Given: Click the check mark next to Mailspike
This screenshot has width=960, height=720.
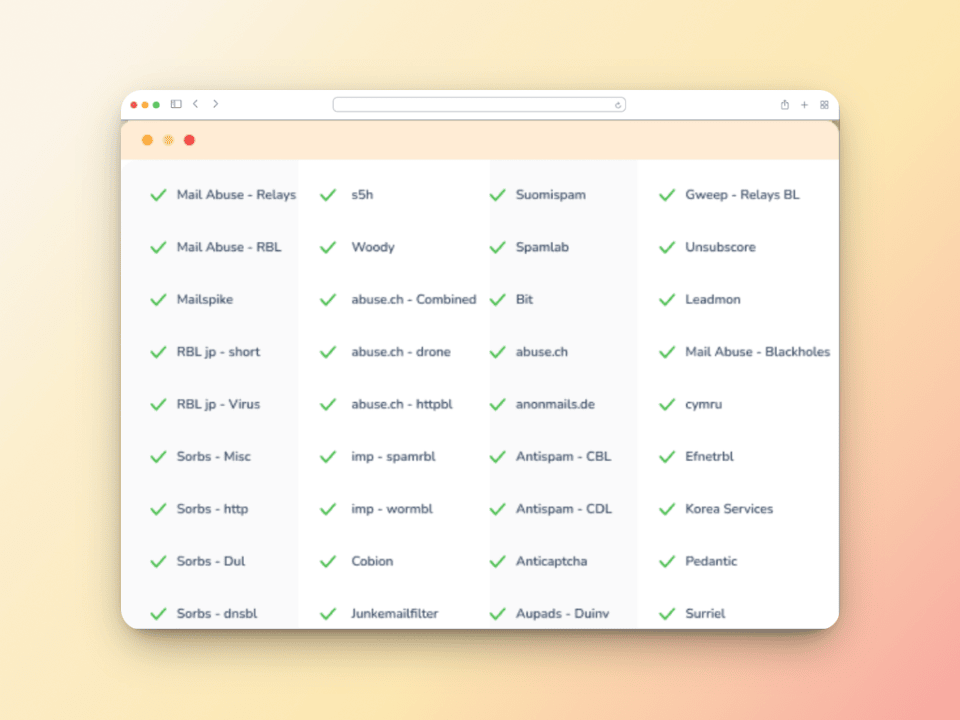Looking at the screenshot, I should coord(159,299).
